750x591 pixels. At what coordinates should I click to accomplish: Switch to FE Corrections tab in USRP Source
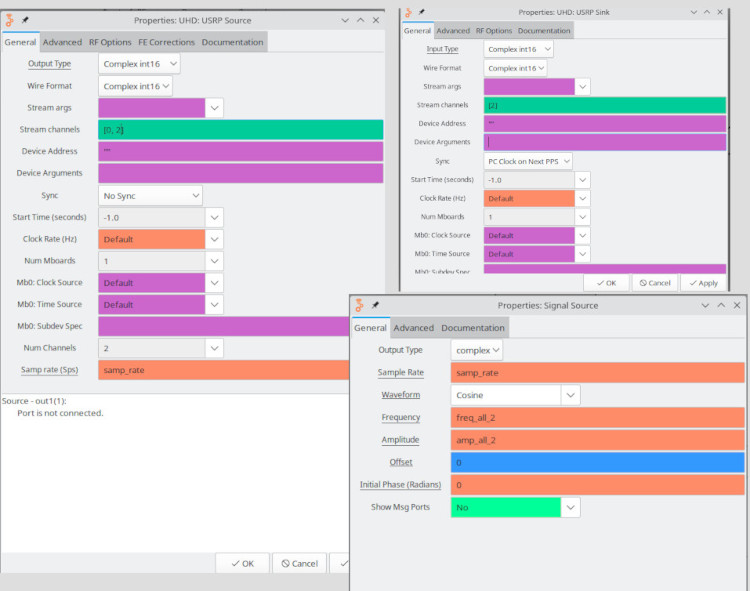point(166,42)
